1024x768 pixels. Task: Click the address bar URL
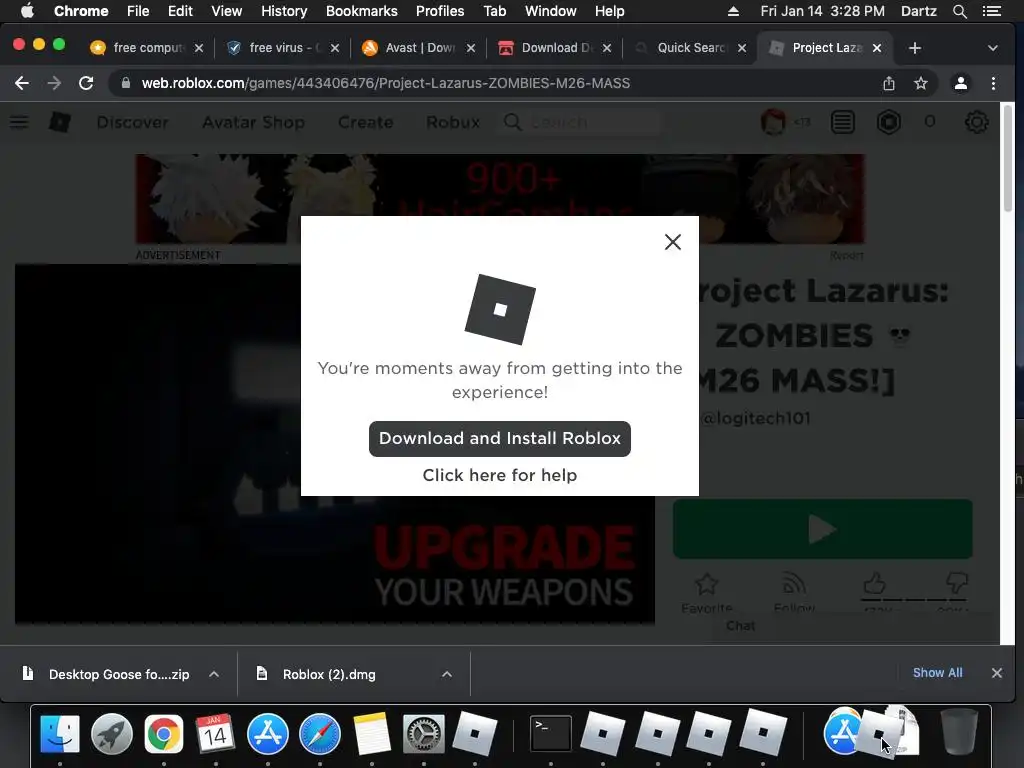pyautogui.click(x=386, y=84)
